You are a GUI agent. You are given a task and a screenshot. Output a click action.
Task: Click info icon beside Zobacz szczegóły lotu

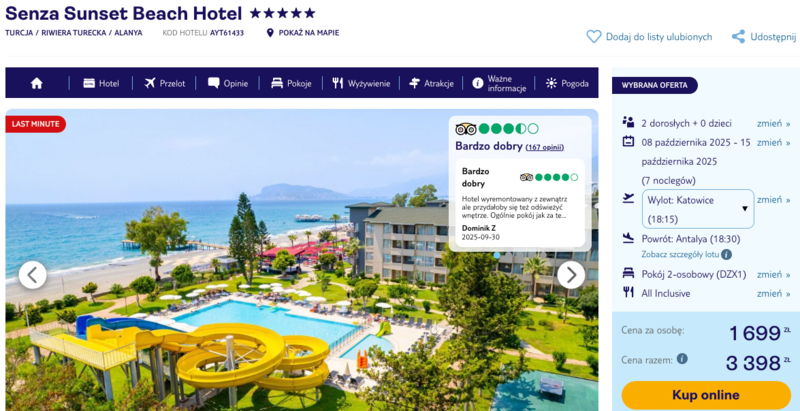727,254
